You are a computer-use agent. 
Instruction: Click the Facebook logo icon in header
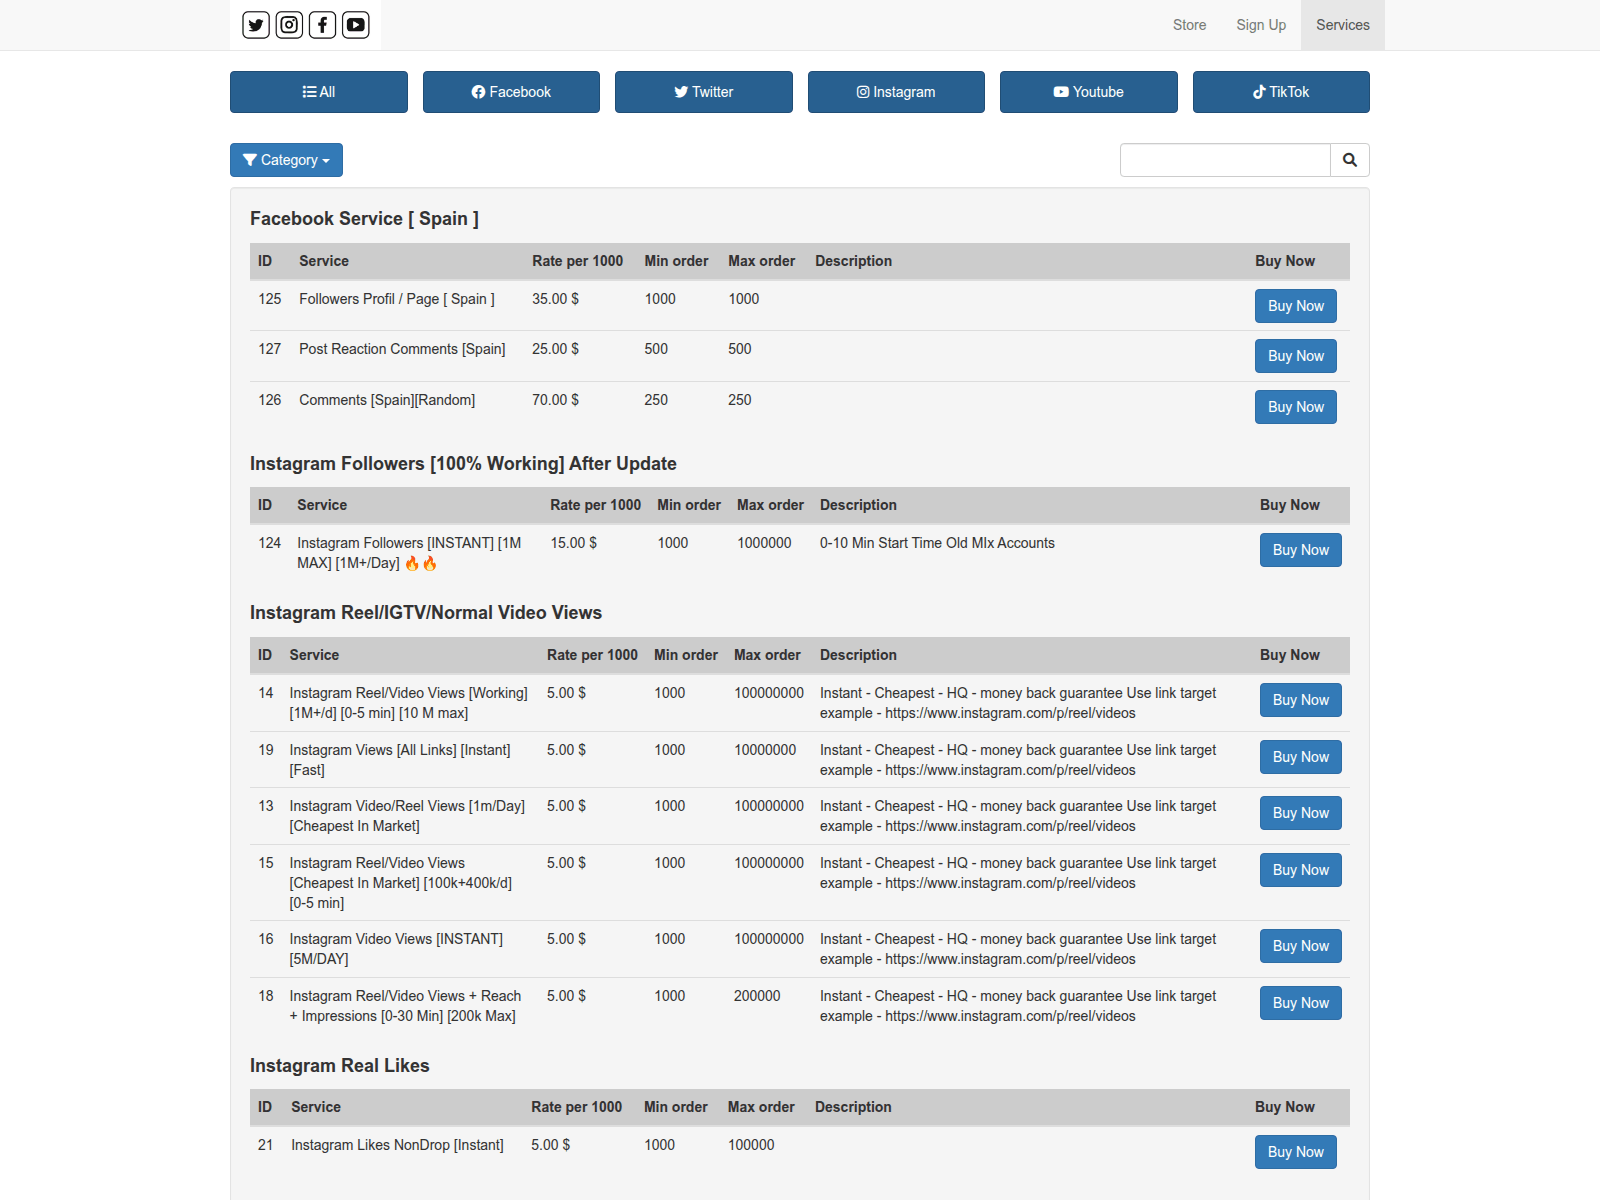coord(322,25)
